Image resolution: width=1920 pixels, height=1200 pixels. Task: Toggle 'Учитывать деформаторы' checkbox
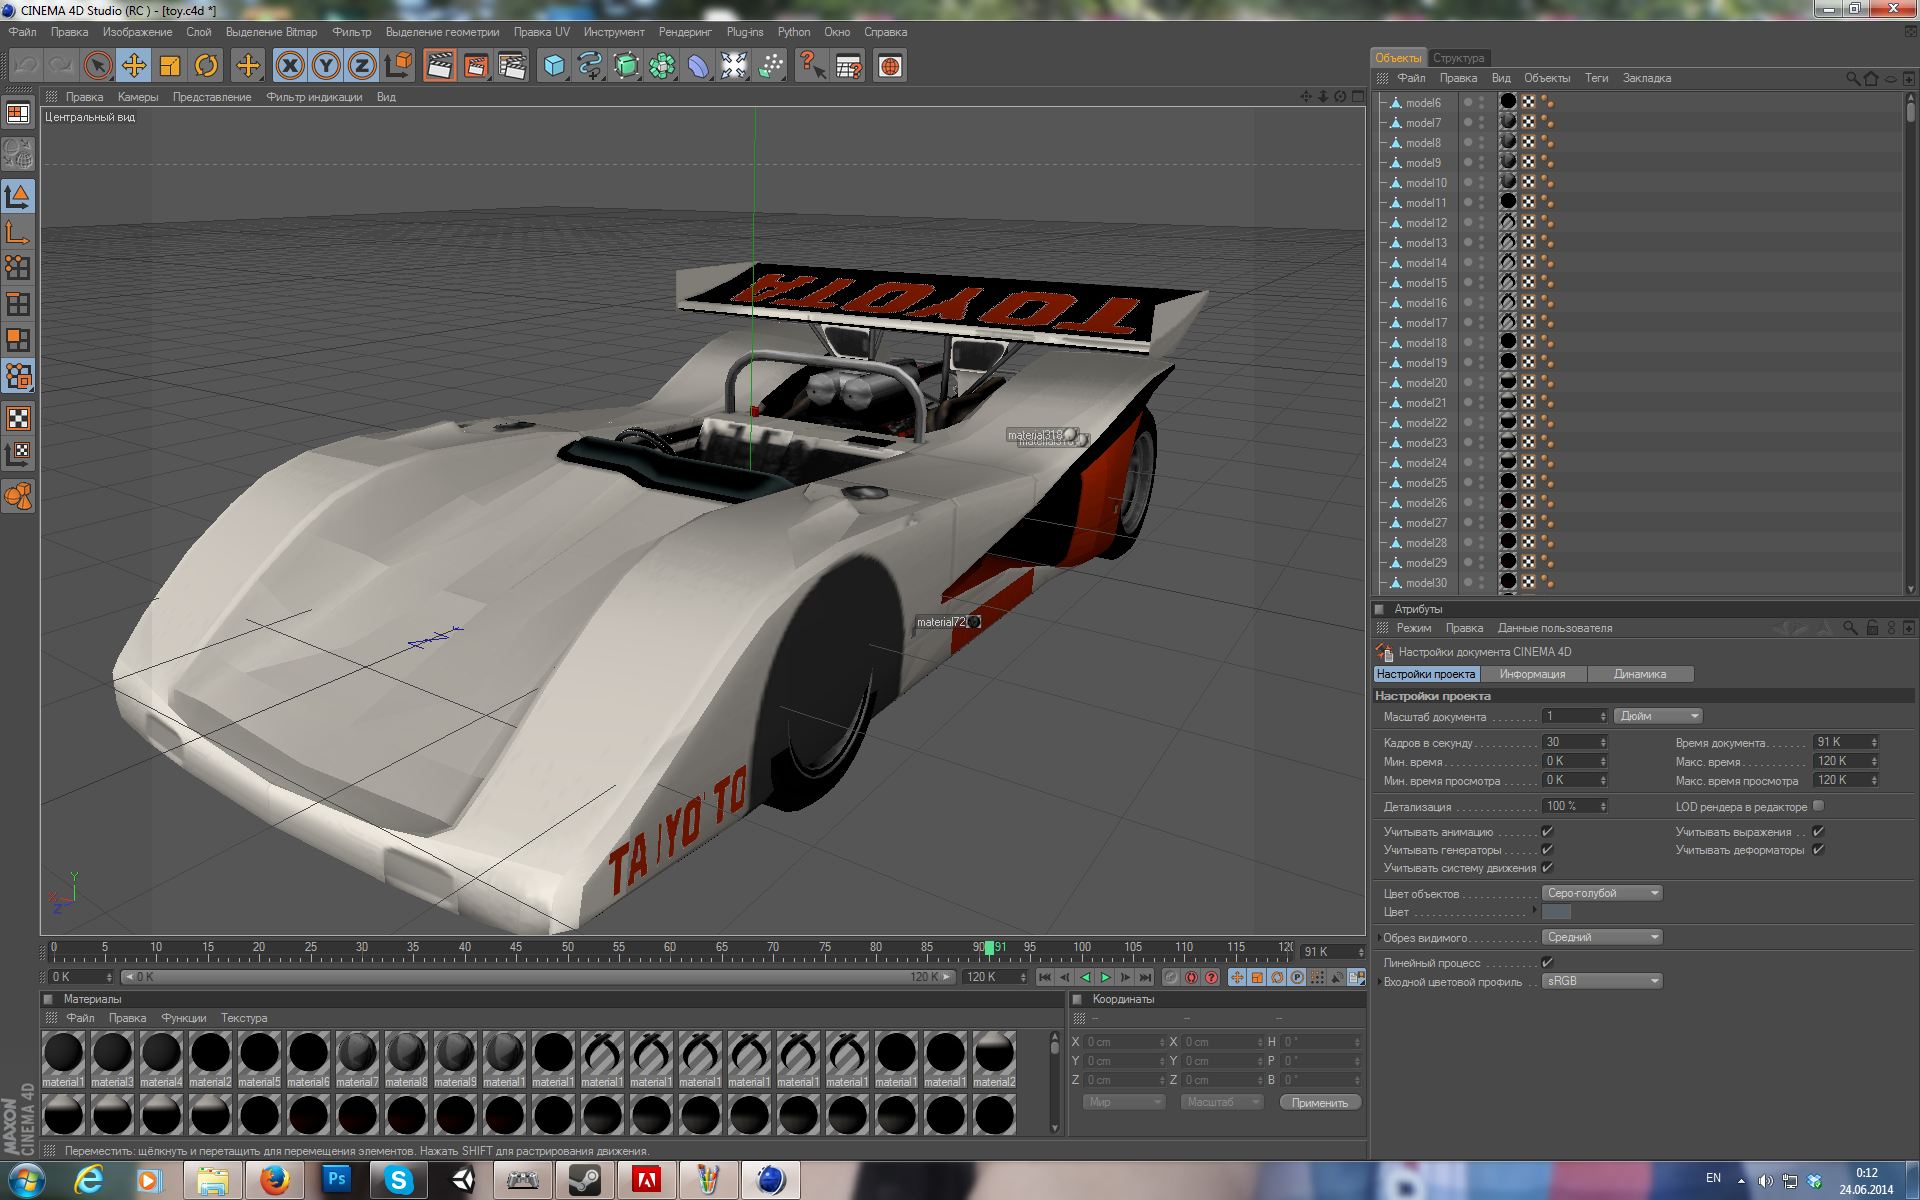coord(1819,850)
